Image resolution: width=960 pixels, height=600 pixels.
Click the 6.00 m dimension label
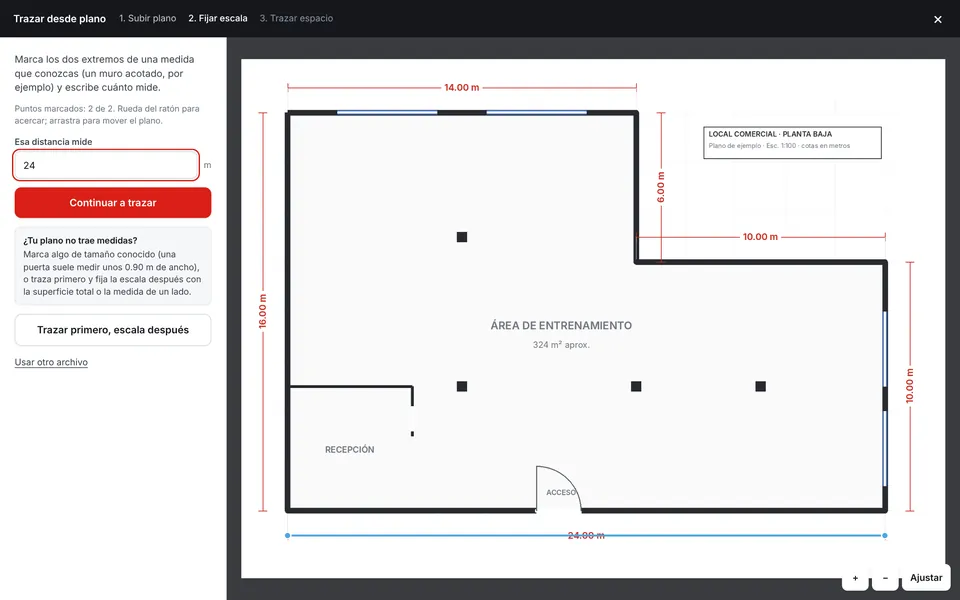click(x=661, y=187)
